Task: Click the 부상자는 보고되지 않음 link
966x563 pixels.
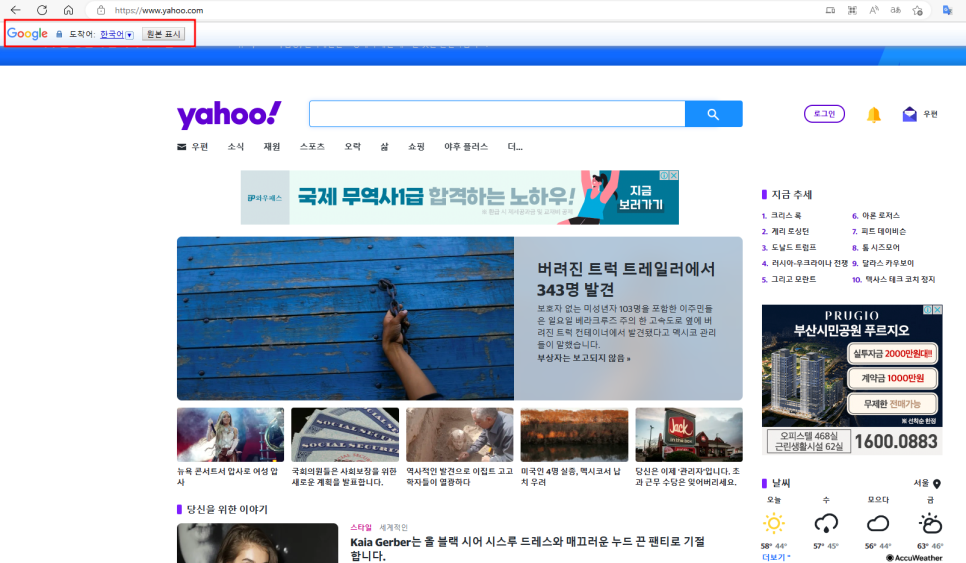Action: pyautogui.click(x=583, y=358)
